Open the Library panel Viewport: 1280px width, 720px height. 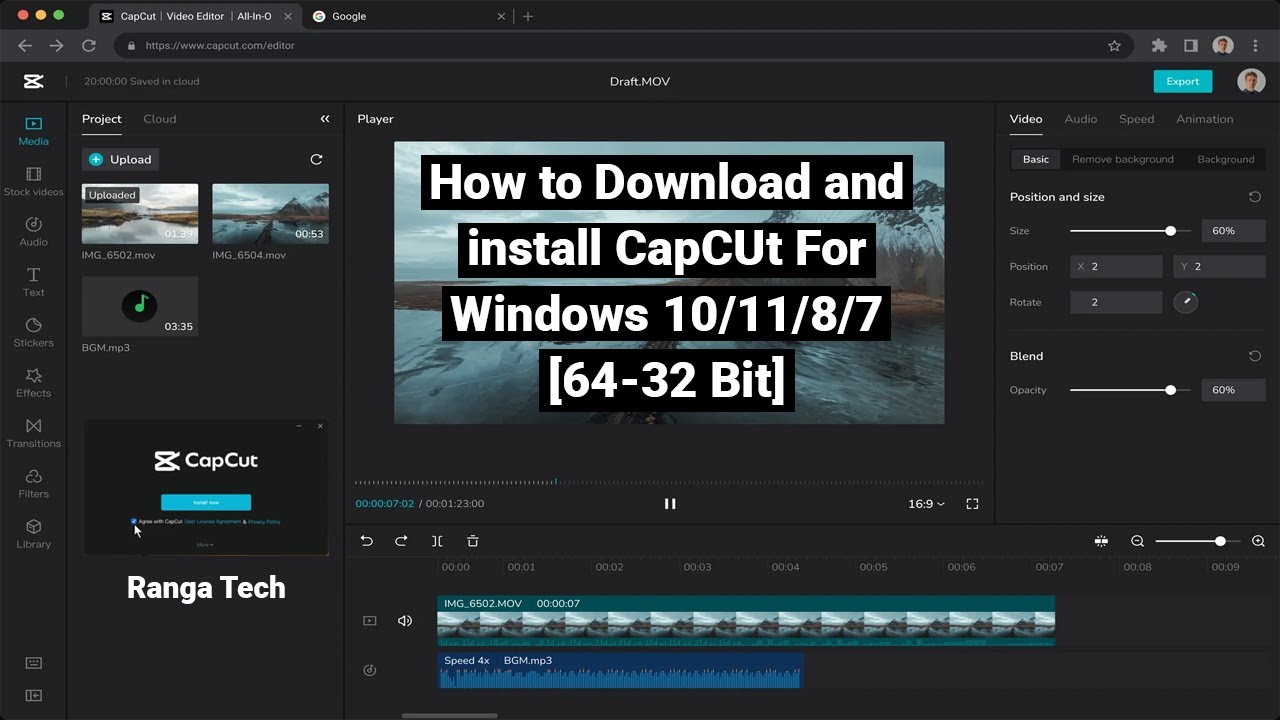point(33,534)
